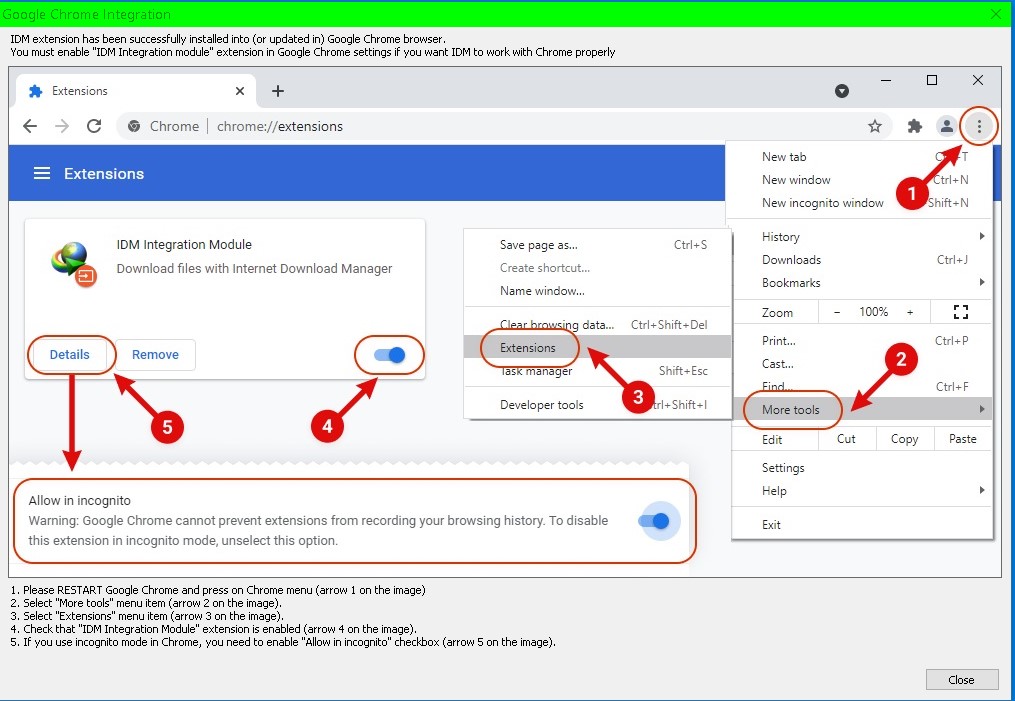1015x701 pixels.
Task: Click the Extensions header title
Action: coord(104,173)
